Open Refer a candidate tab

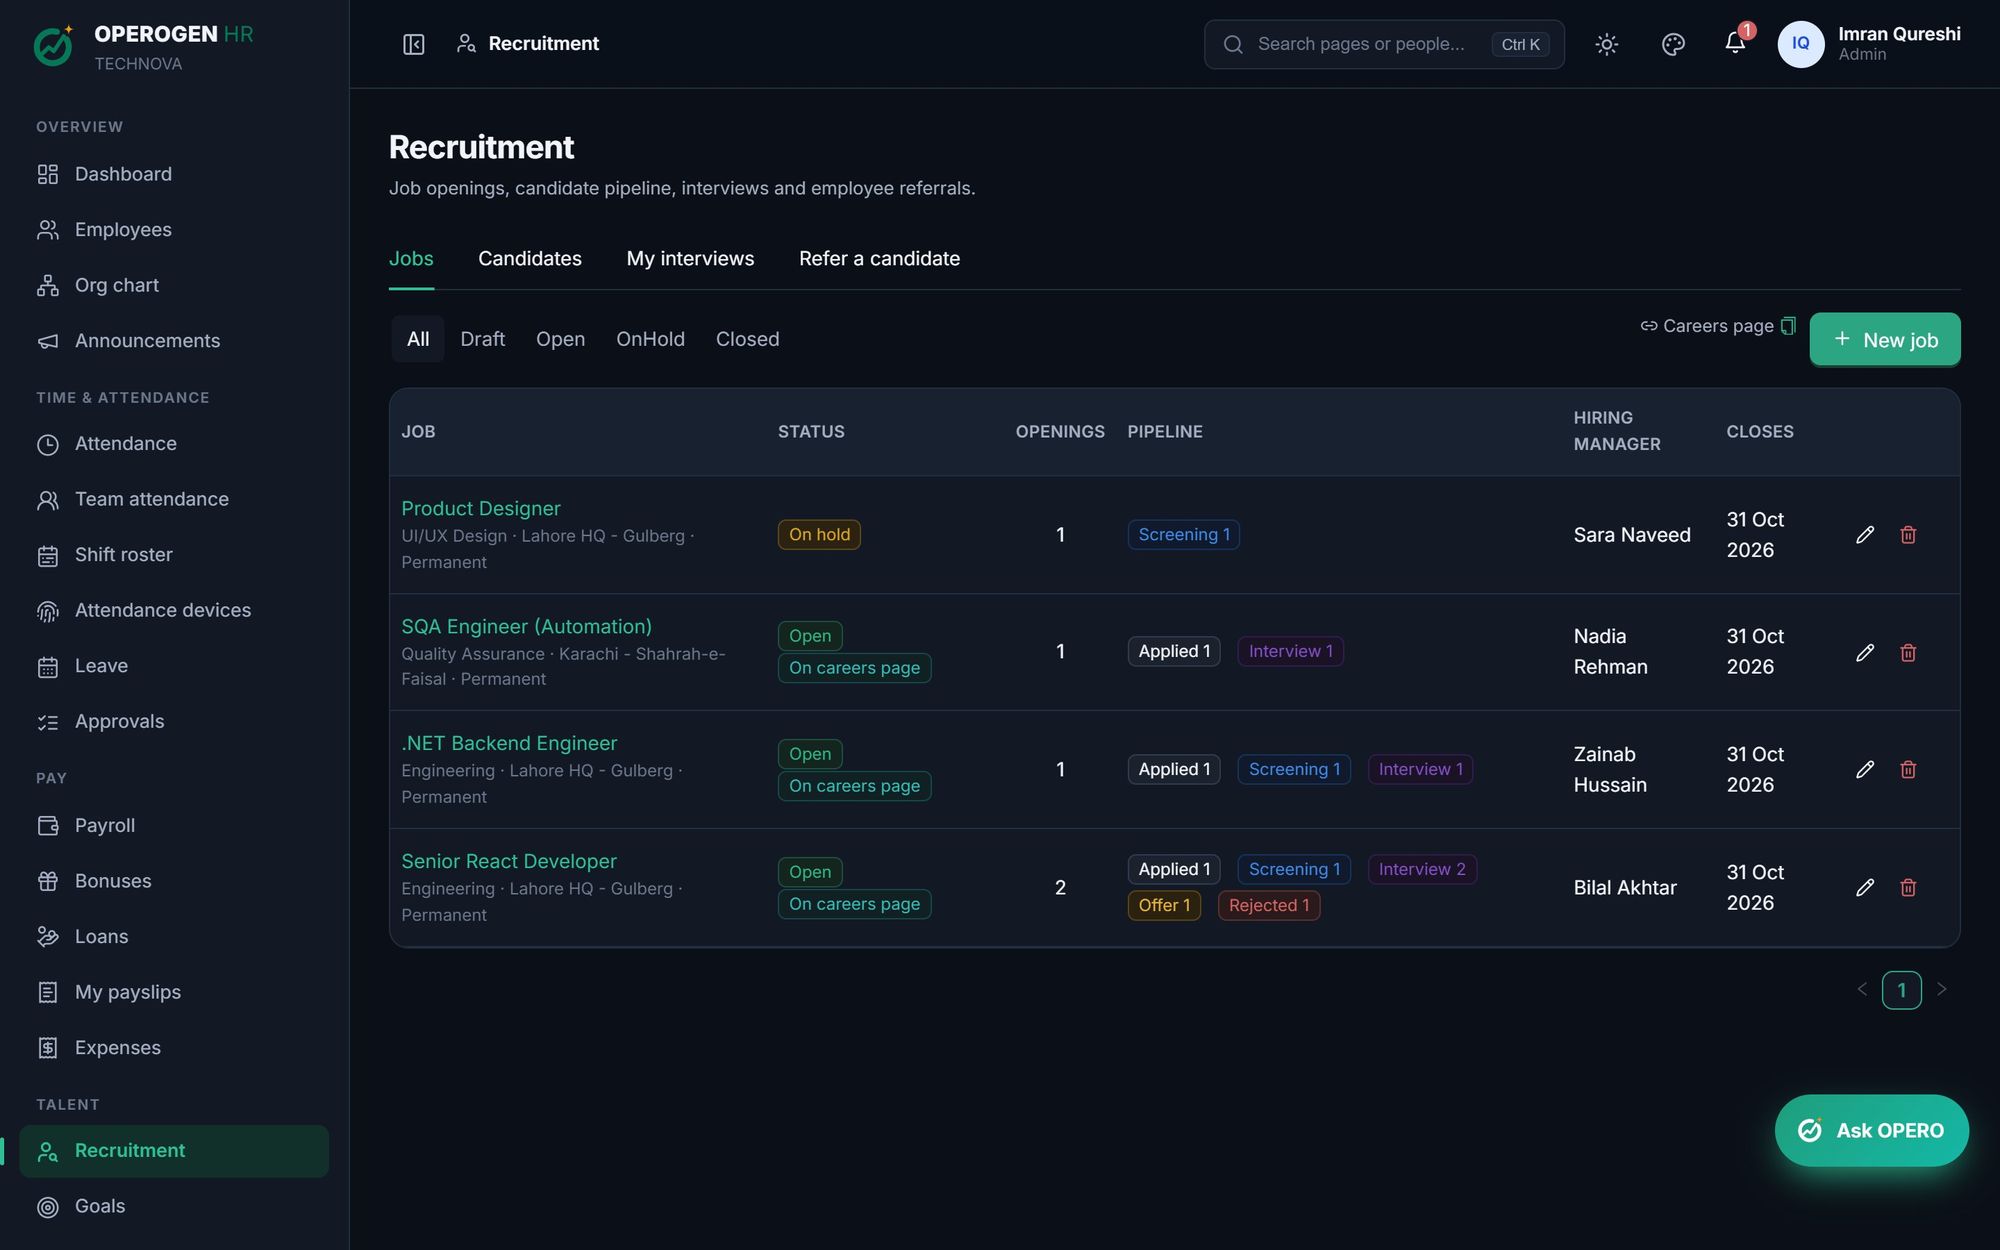point(879,259)
